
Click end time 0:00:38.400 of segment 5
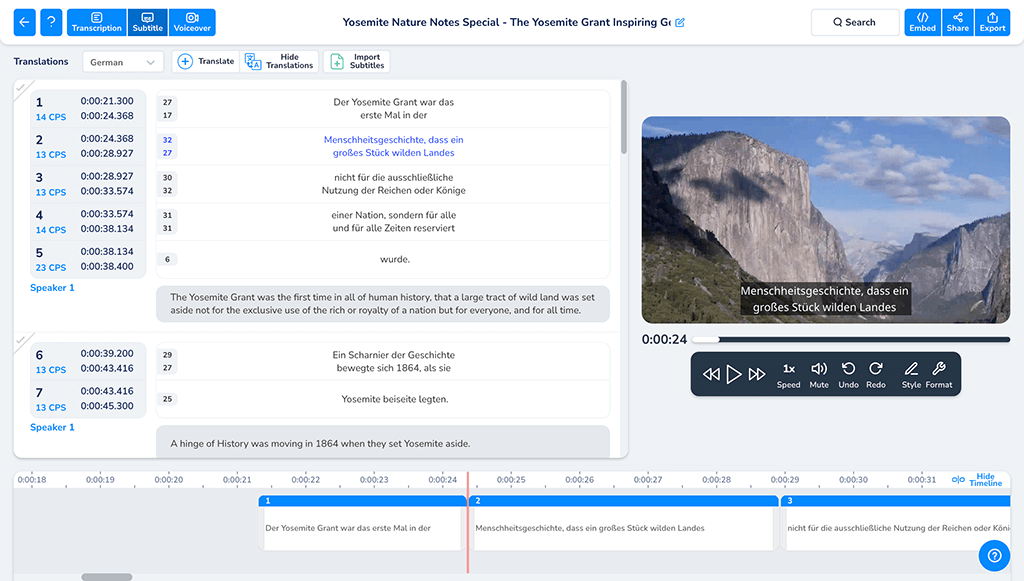pos(107,266)
